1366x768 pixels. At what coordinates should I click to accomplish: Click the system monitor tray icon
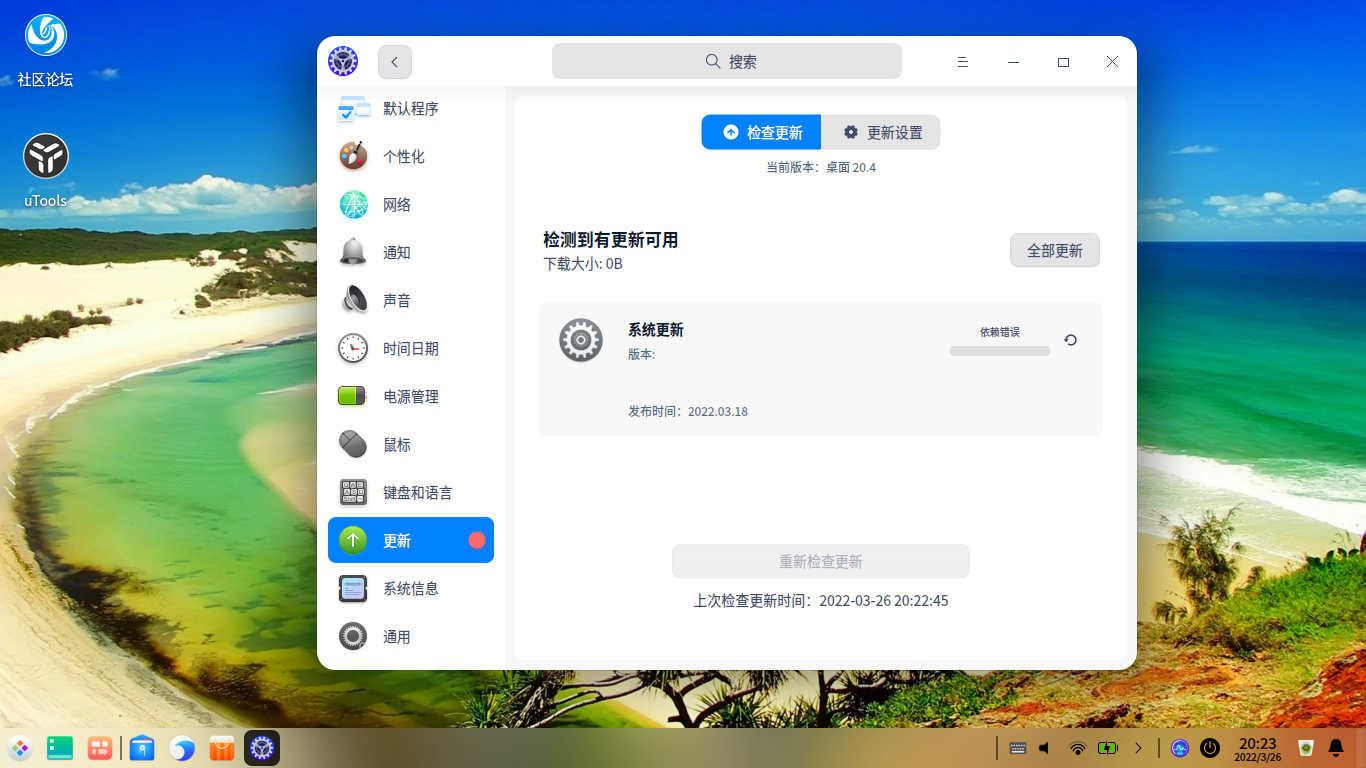pos(1180,748)
